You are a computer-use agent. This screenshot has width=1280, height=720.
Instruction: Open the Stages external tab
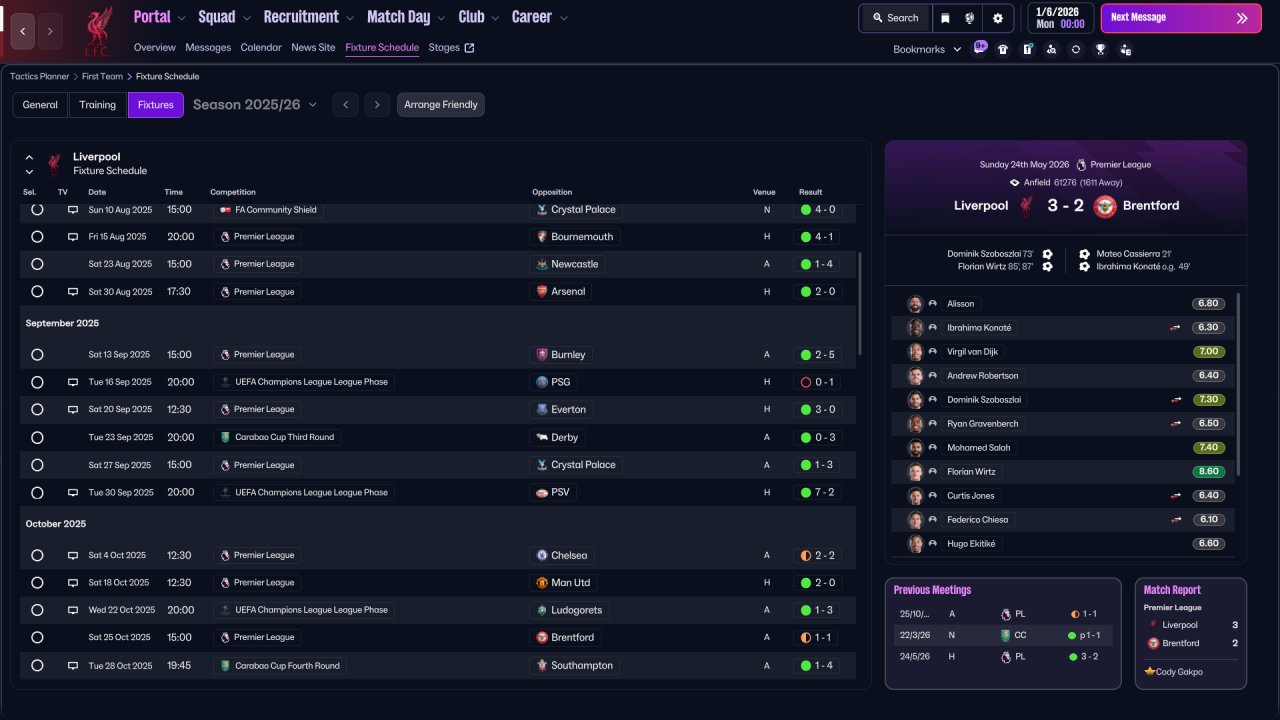pos(452,47)
